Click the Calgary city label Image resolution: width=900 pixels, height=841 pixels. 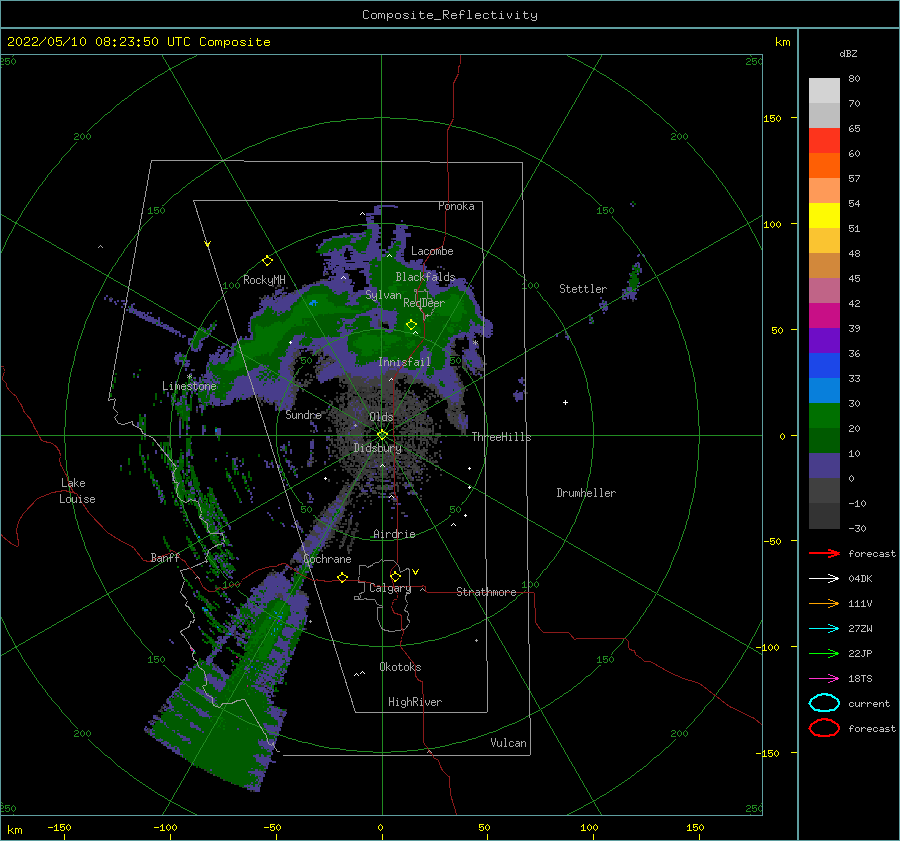[390, 588]
